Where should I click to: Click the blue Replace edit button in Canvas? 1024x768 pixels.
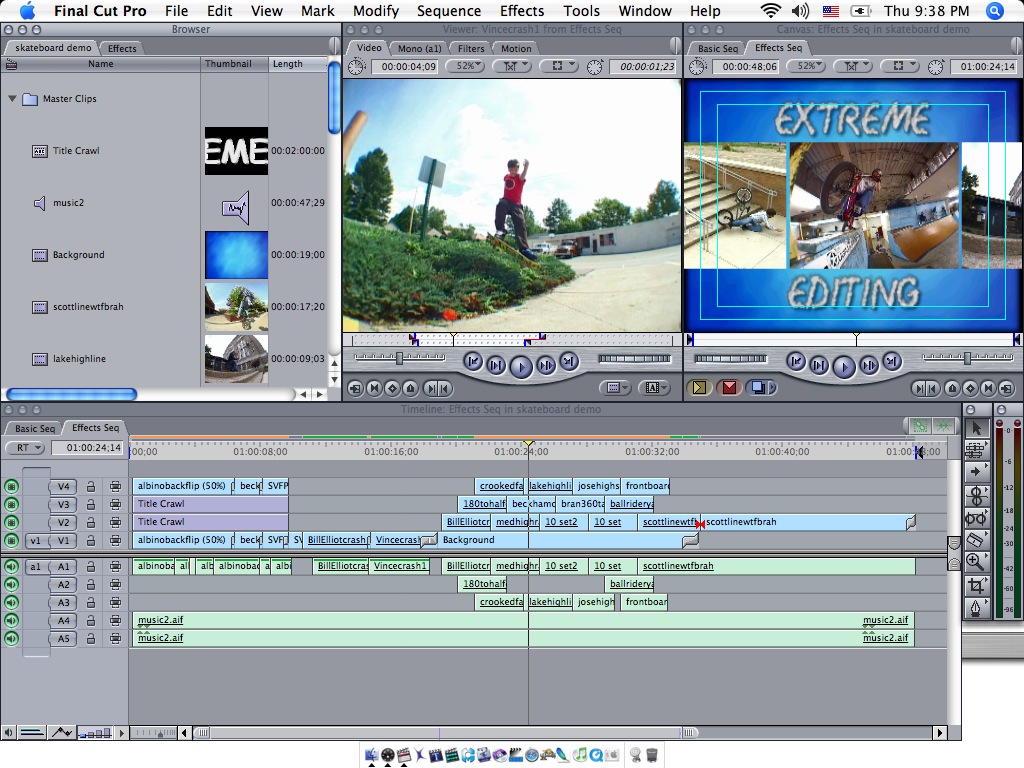(759, 388)
